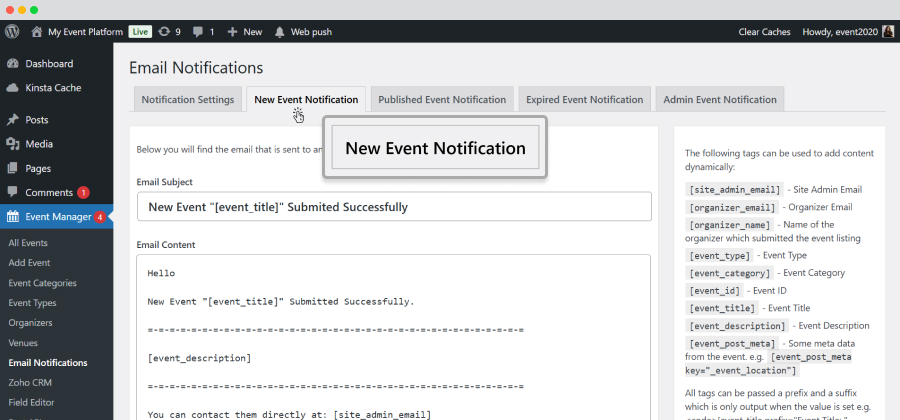The width and height of the screenshot is (900, 420).
Task: Open Event Types submenu link
Action: pyautogui.click(x=32, y=303)
